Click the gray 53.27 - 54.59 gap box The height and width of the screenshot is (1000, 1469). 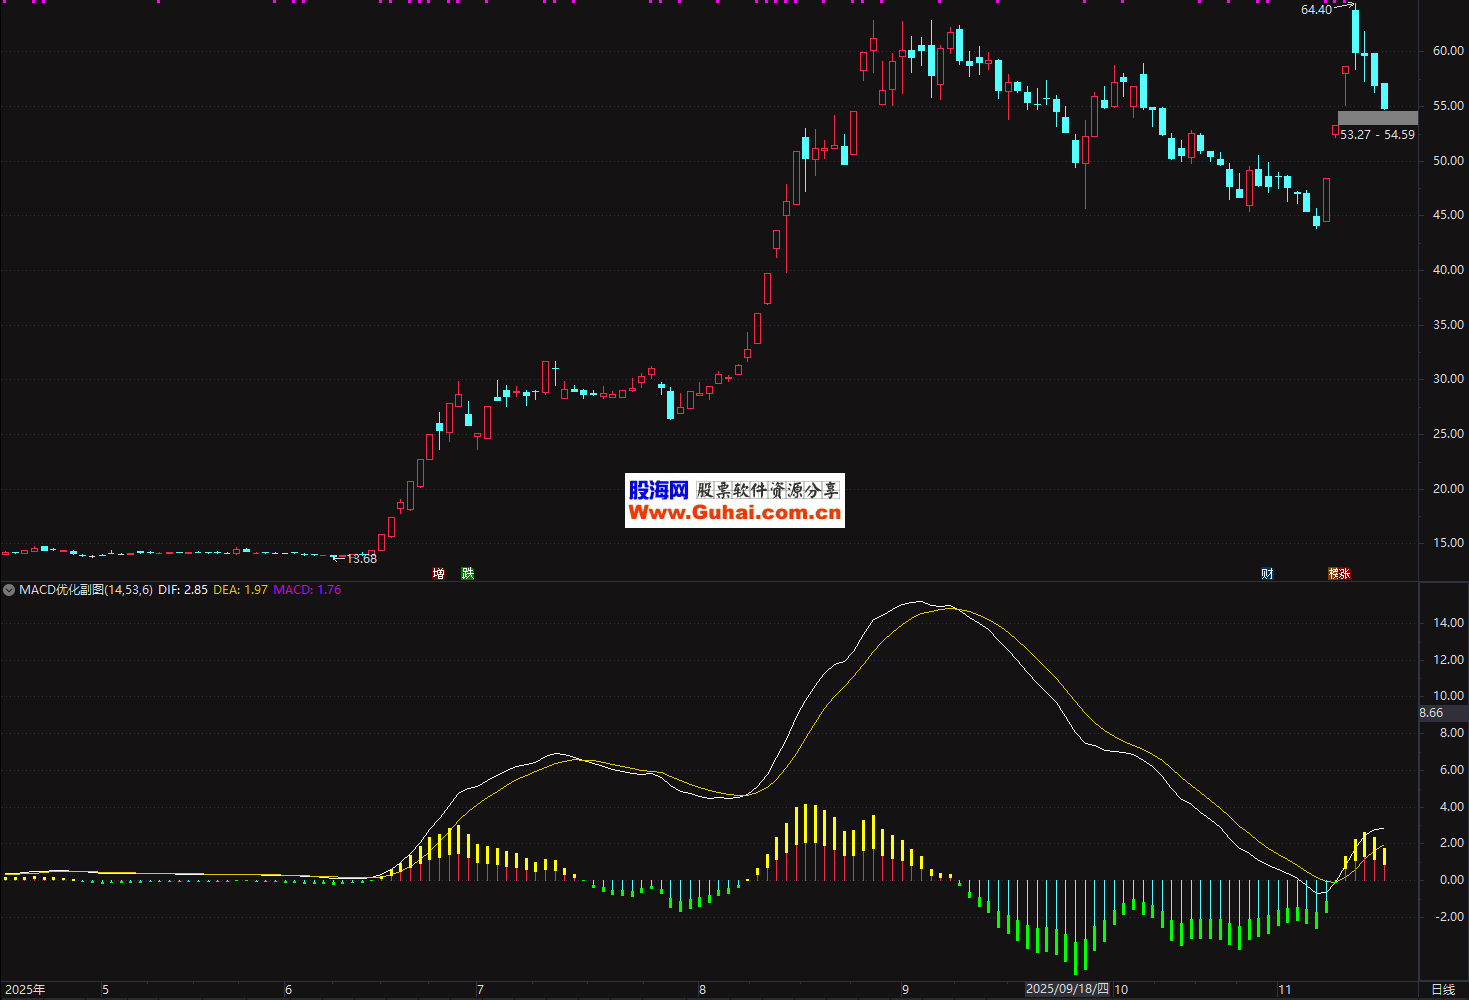click(x=1377, y=118)
